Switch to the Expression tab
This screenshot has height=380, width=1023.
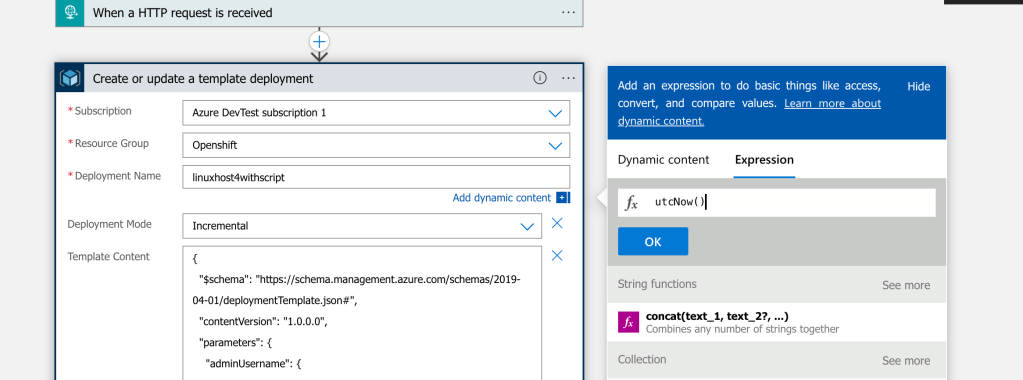[x=764, y=159]
